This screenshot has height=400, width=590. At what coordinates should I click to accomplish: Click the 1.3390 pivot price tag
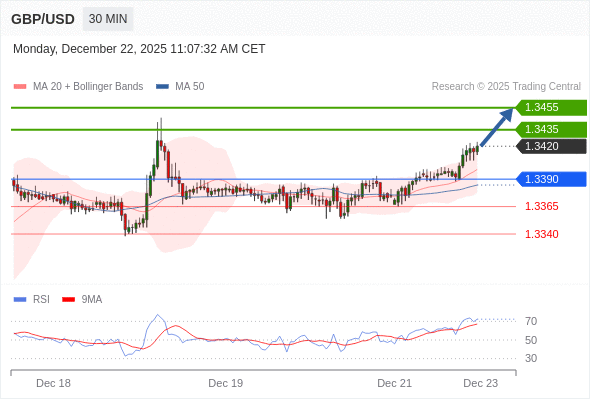click(551, 179)
